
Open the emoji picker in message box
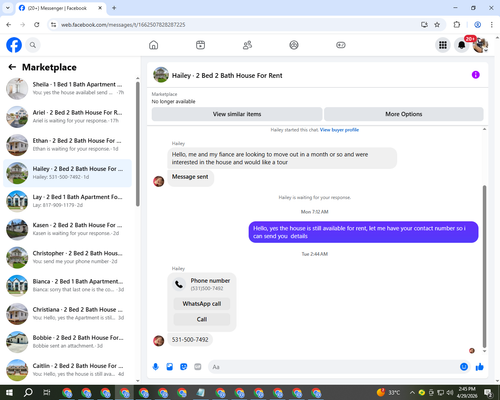(x=464, y=367)
